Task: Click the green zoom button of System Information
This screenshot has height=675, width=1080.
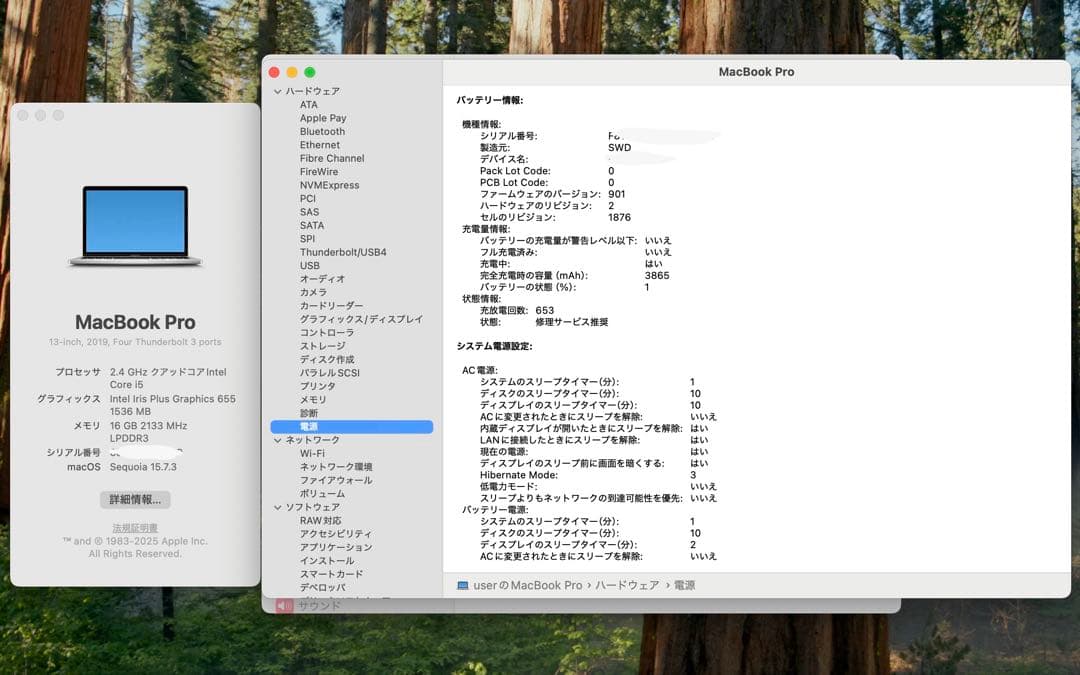Action: 310,72
